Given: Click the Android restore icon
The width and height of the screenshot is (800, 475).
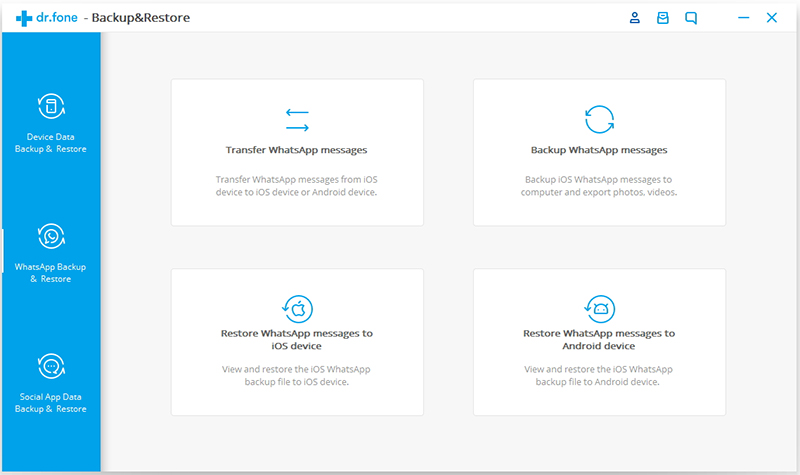Looking at the screenshot, I should click(599, 309).
